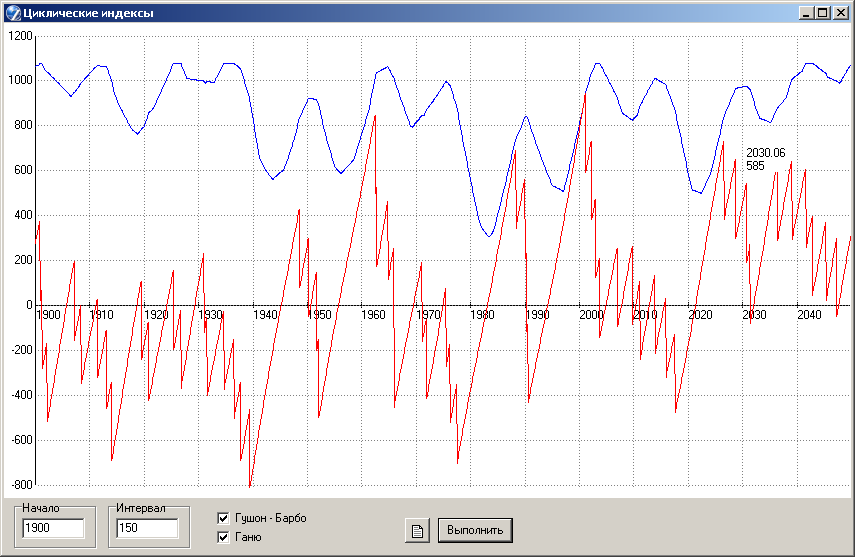
Task: Maximize the Циклические индексы window
Action: pyautogui.click(x=823, y=13)
